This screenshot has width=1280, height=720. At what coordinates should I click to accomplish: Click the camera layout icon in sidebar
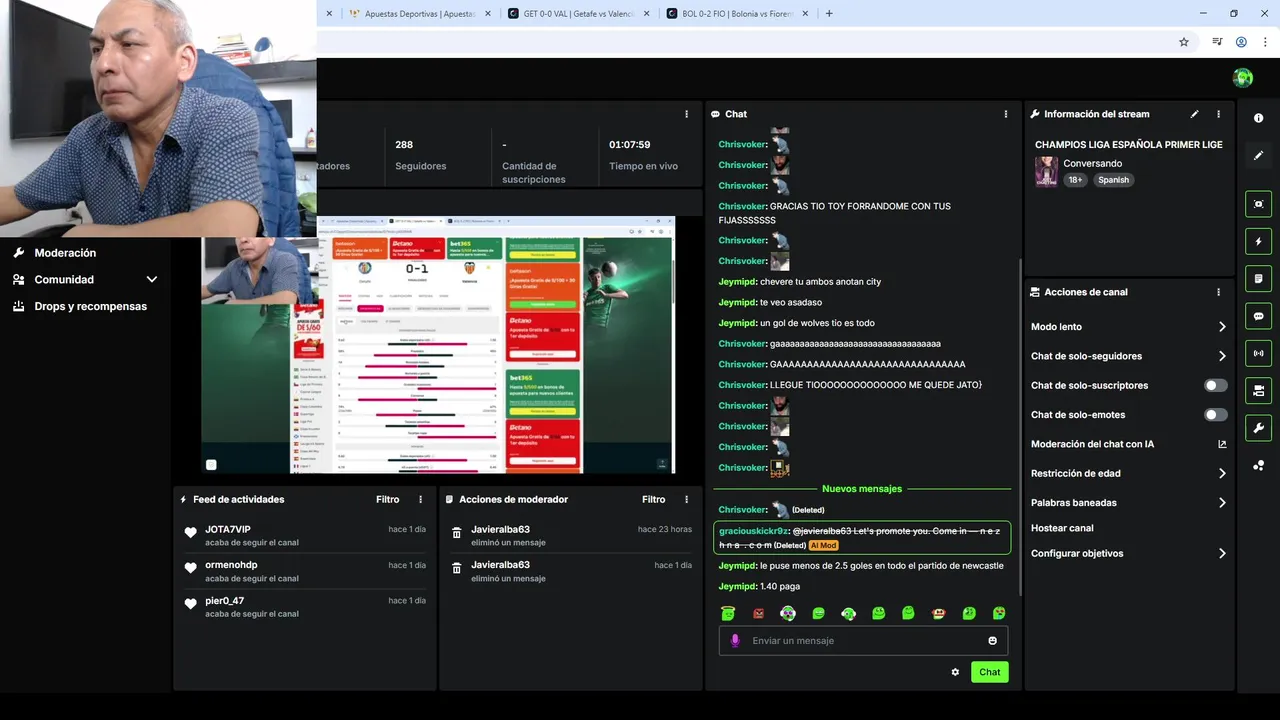coord(1258,390)
